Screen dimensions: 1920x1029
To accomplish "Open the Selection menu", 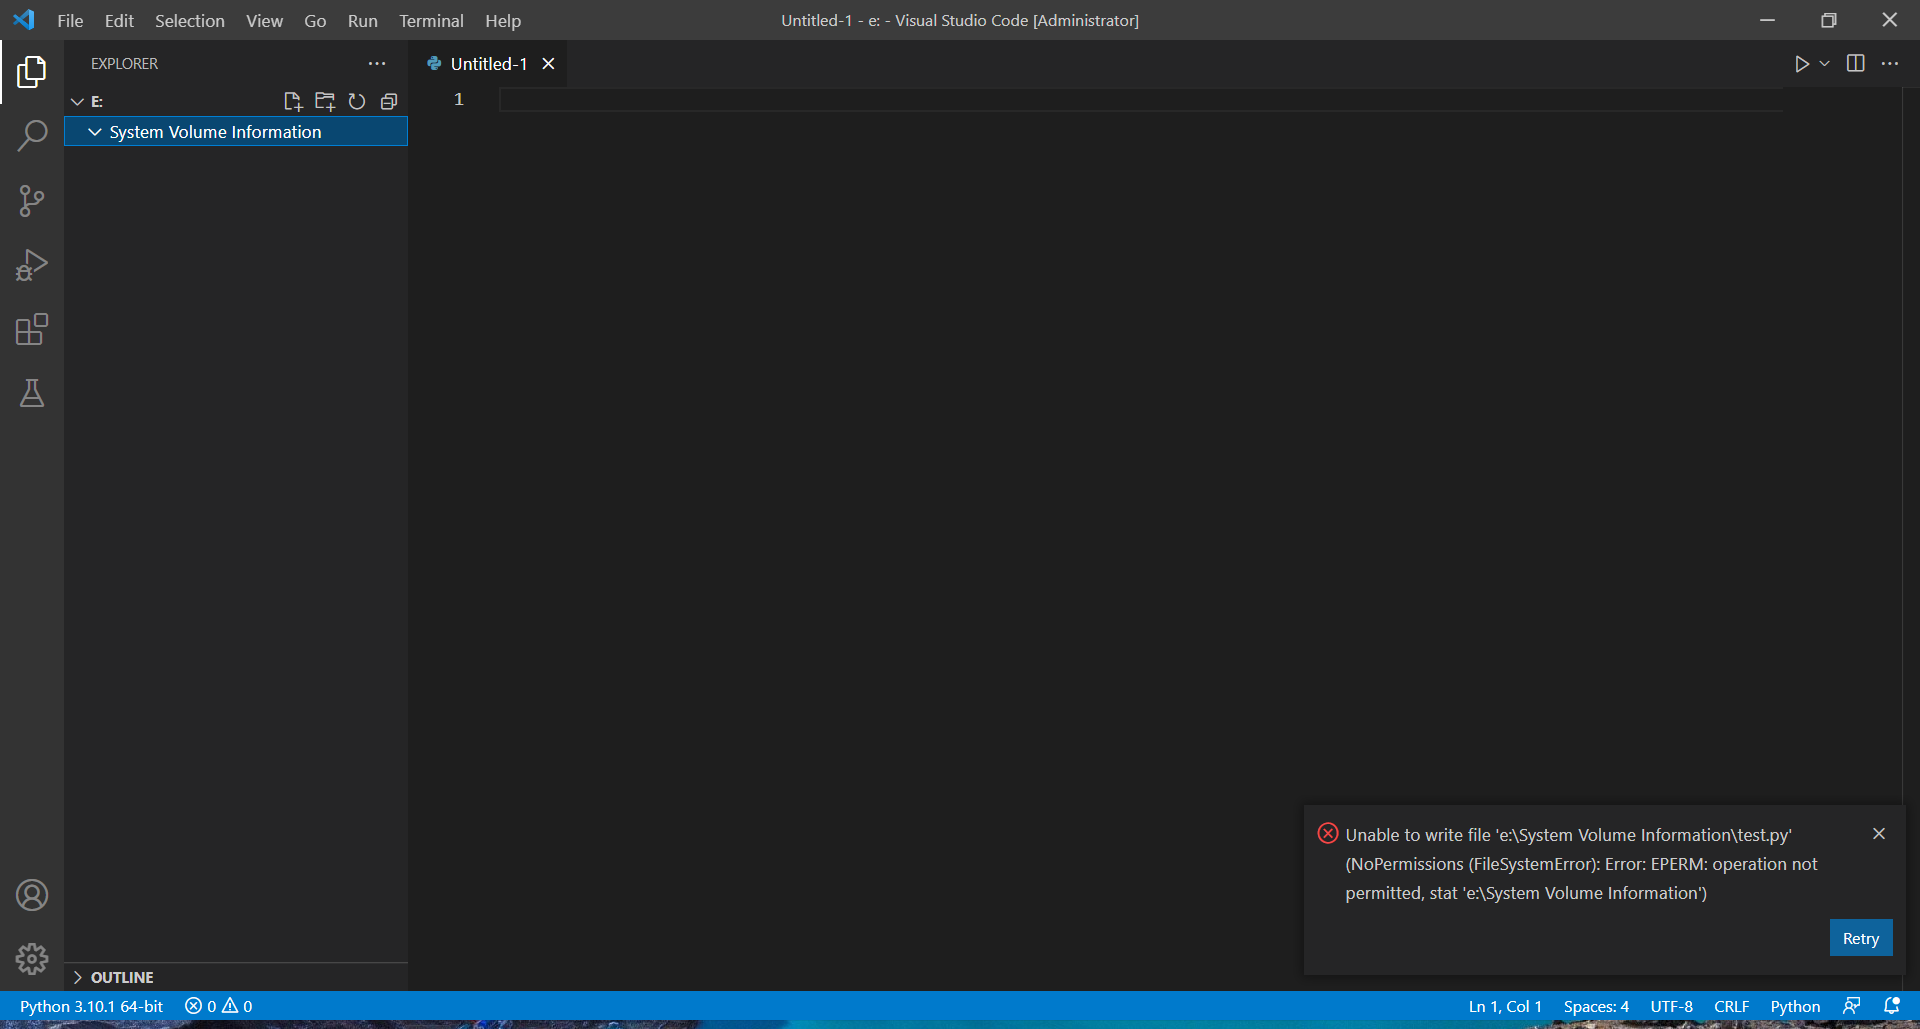I will point(190,20).
